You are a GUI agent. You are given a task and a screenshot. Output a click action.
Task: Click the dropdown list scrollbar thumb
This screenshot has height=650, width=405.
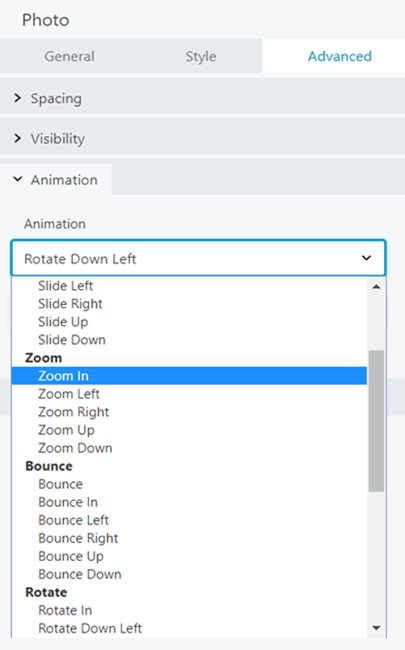(376, 421)
